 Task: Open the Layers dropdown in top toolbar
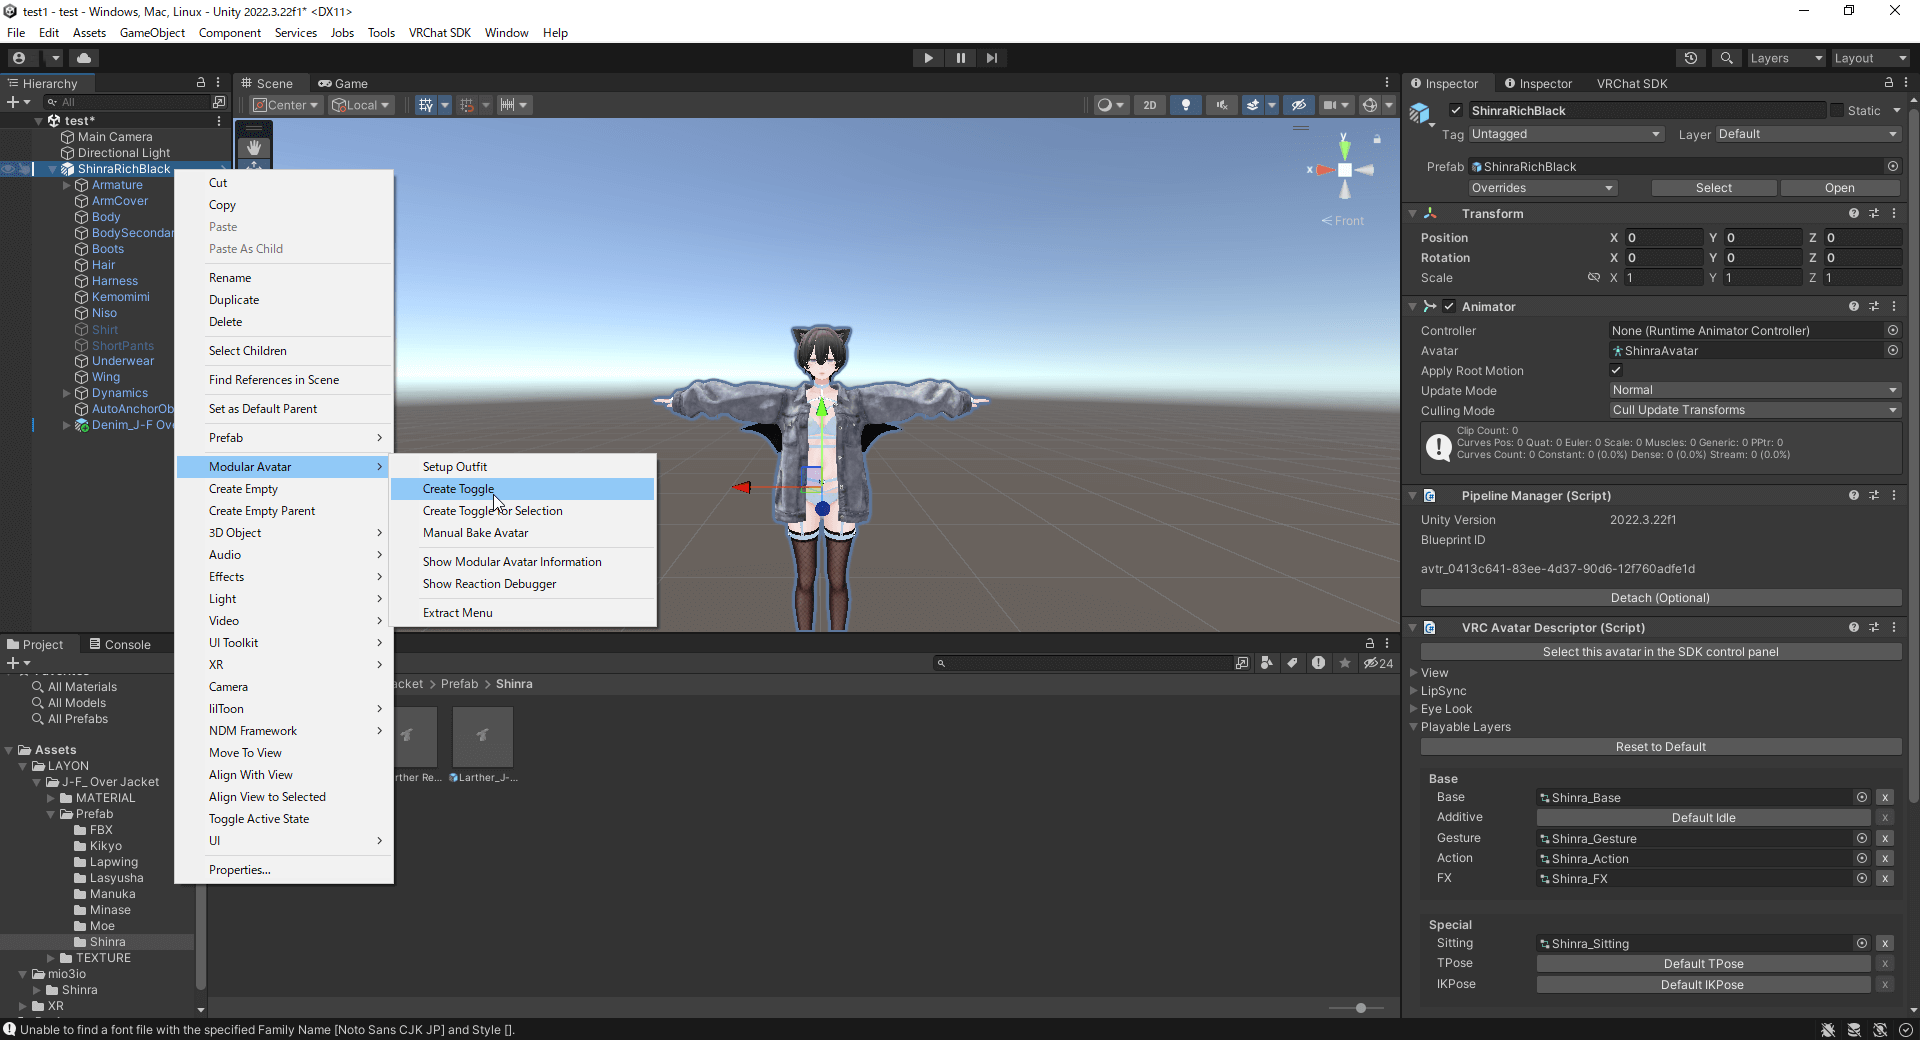pyautogui.click(x=1786, y=58)
